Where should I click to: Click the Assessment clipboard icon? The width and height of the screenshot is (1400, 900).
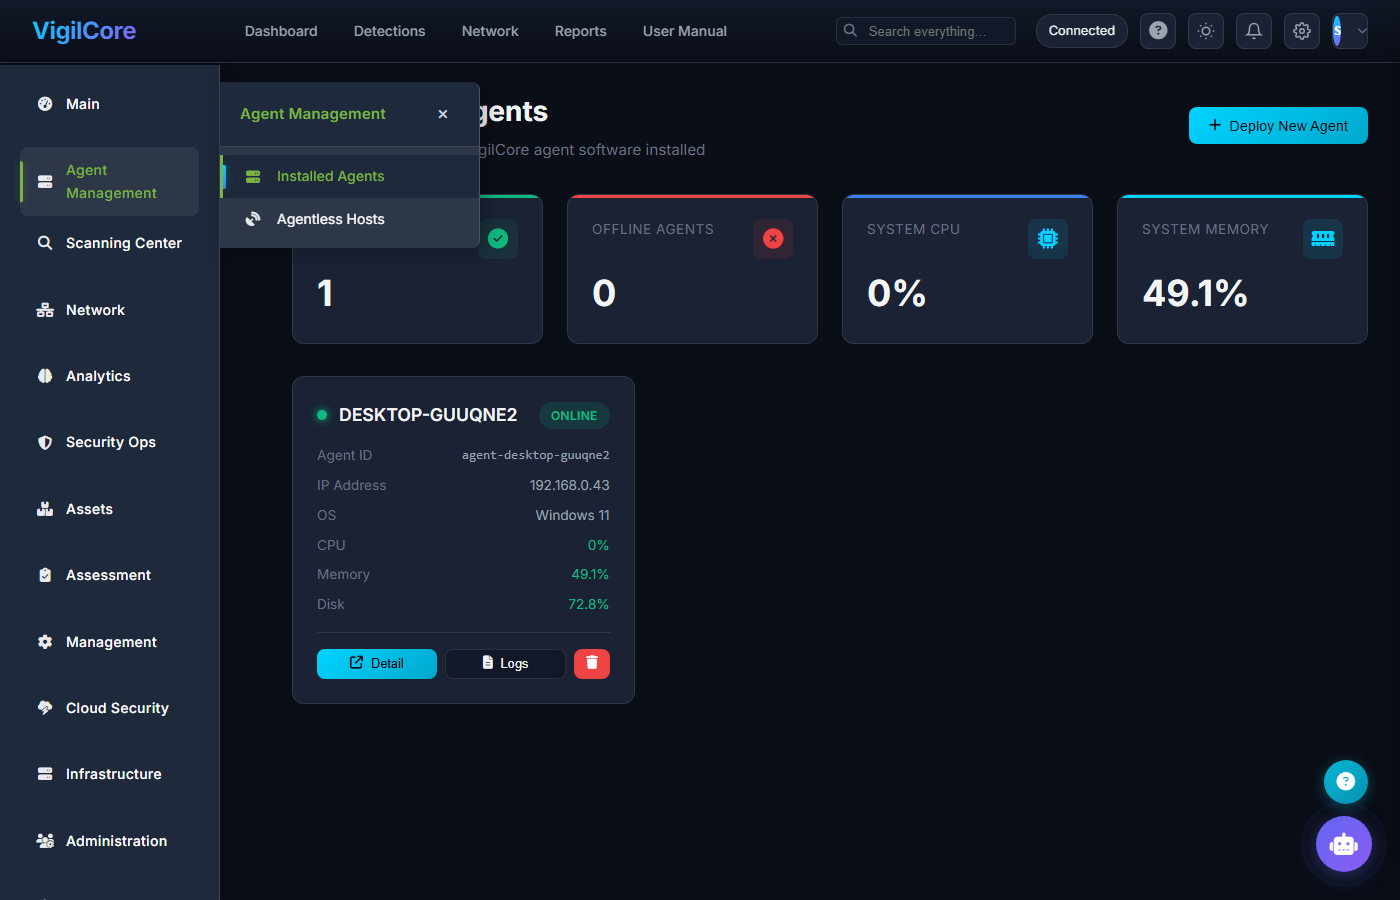[45, 575]
